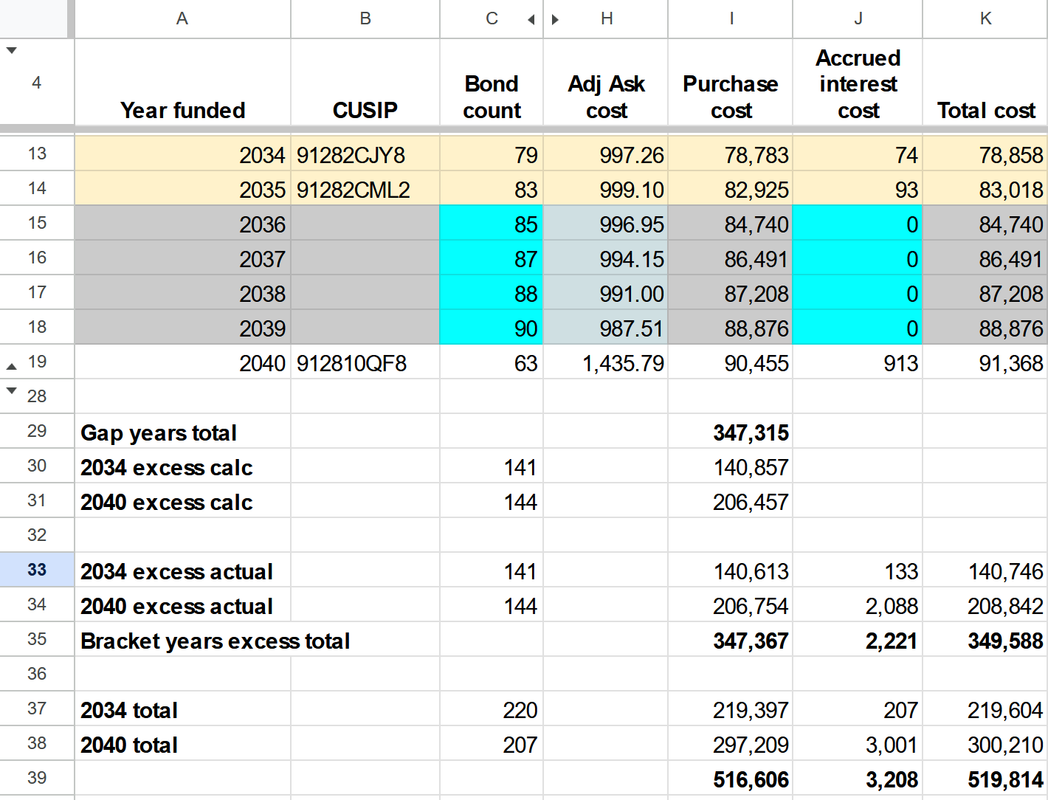This screenshot has height=800, width=1048.
Task: Click the Accrued interest cost header
Action: pos(858,82)
